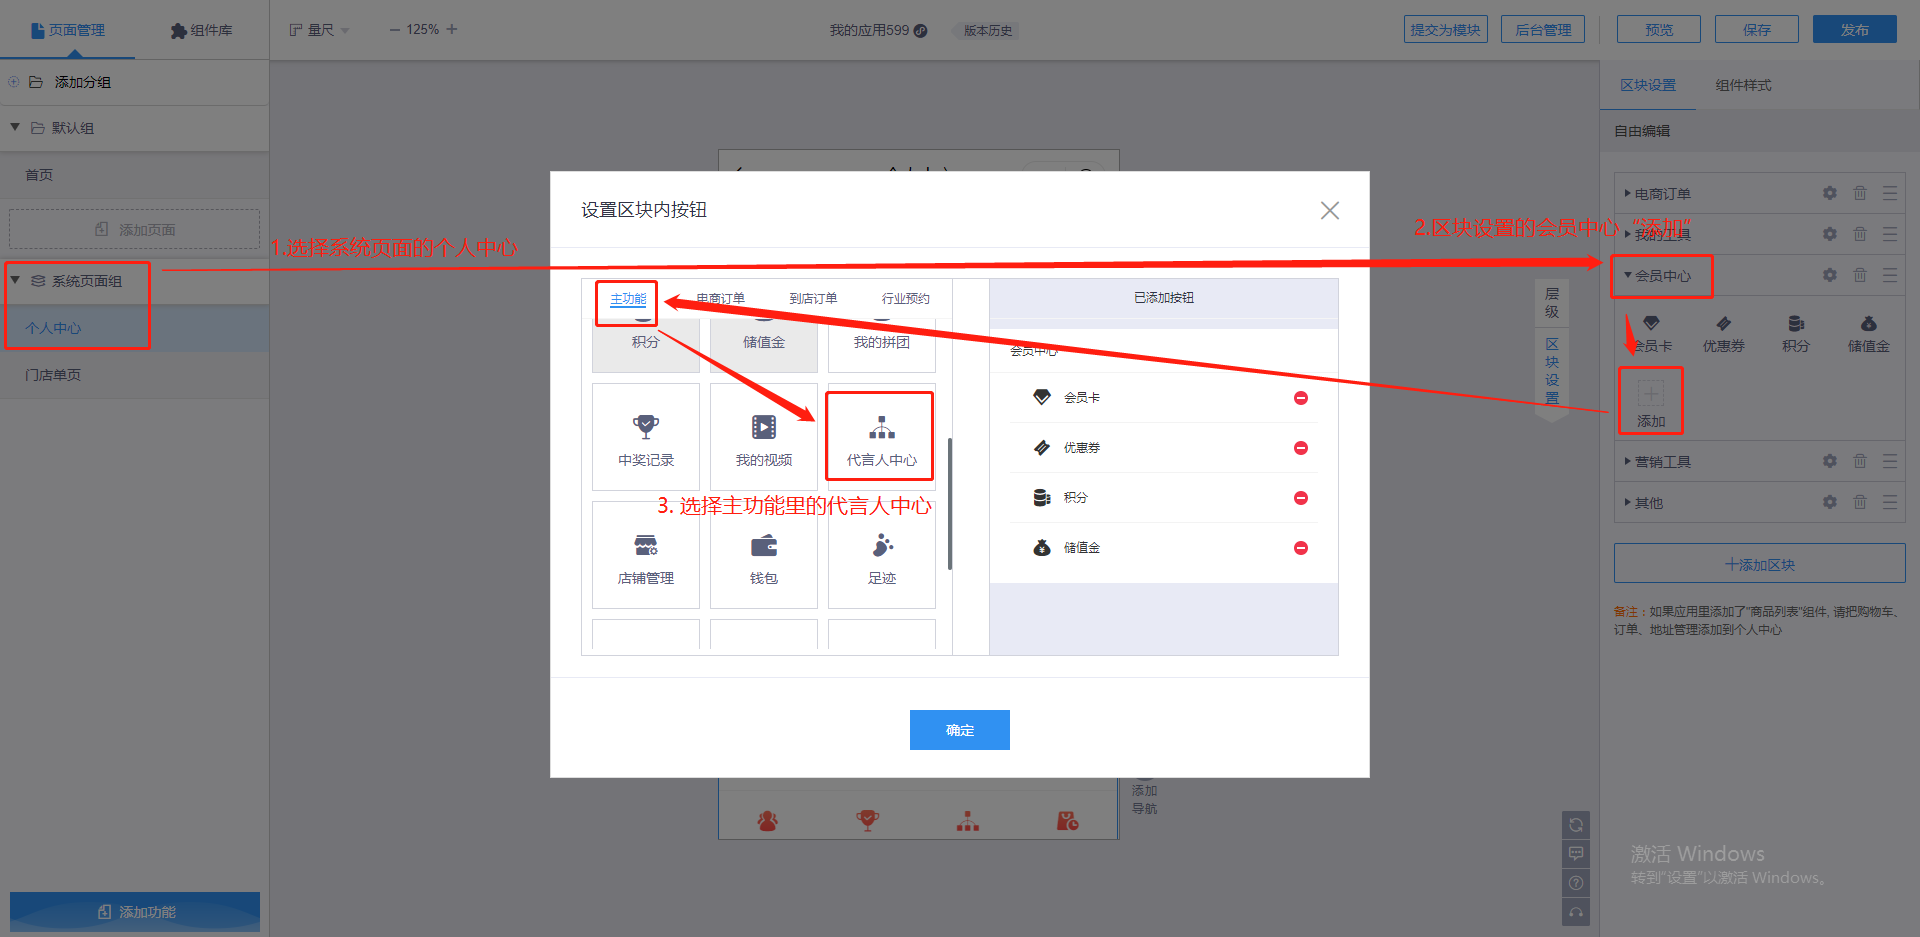The height and width of the screenshot is (937, 1920).
Task: Expand the 其他 block
Action: pyautogui.click(x=1648, y=503)
